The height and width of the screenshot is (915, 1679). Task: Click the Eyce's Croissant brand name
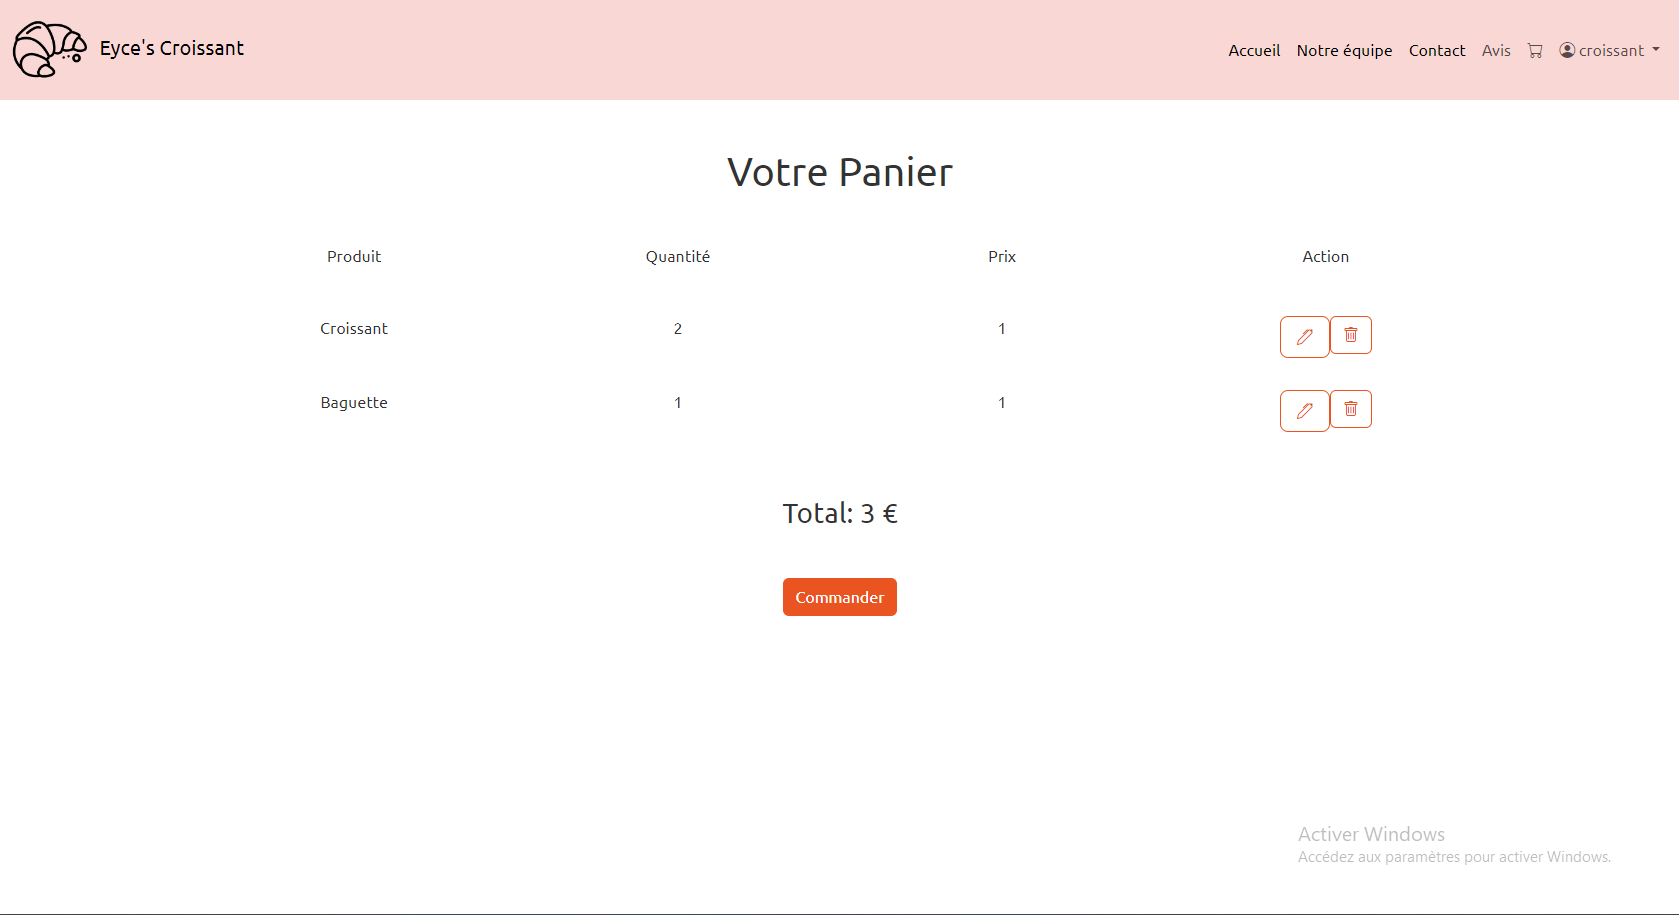[172, 48]
